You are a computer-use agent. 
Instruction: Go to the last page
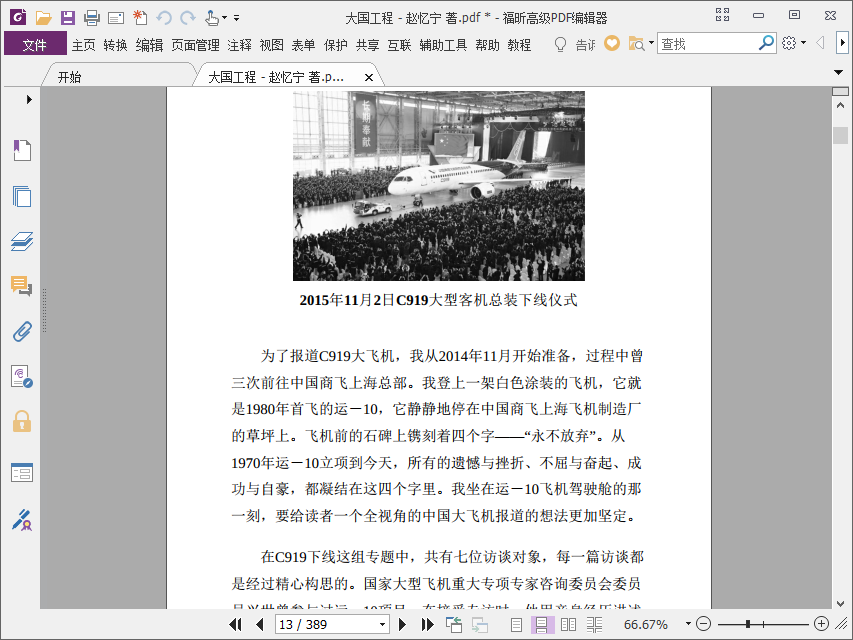coord(428,624)
